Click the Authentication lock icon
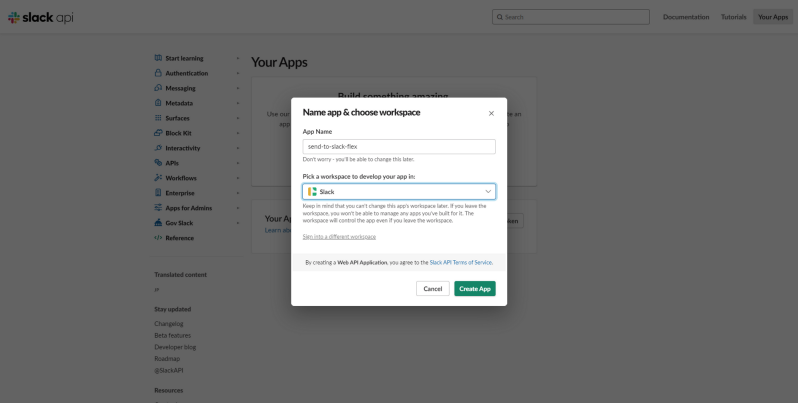The width and height of the screenshot is (798, 403). coord(158,73)
